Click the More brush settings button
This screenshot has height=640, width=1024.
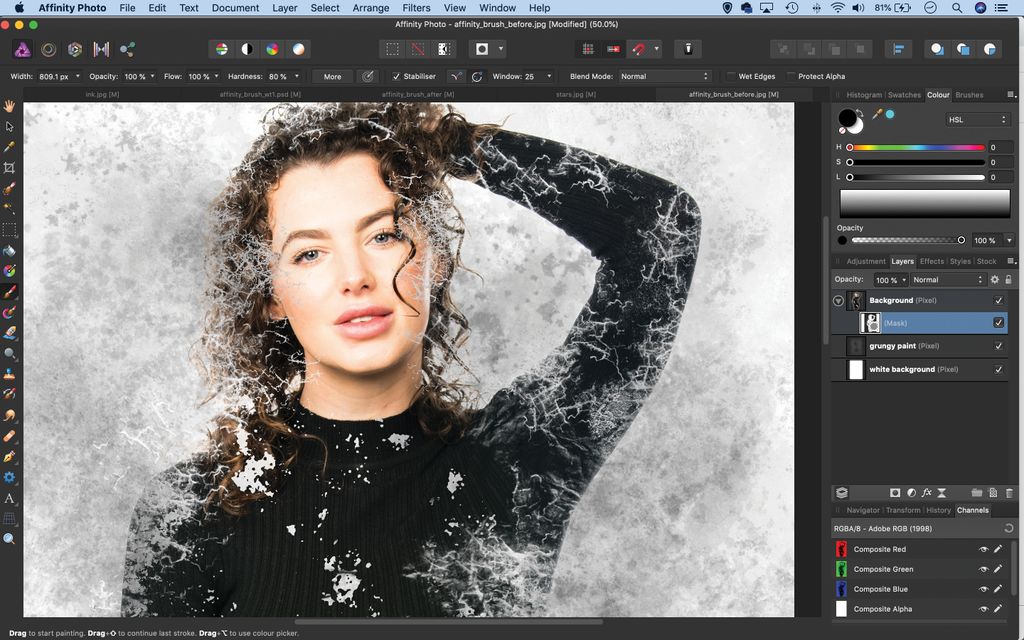click(330, 76)
